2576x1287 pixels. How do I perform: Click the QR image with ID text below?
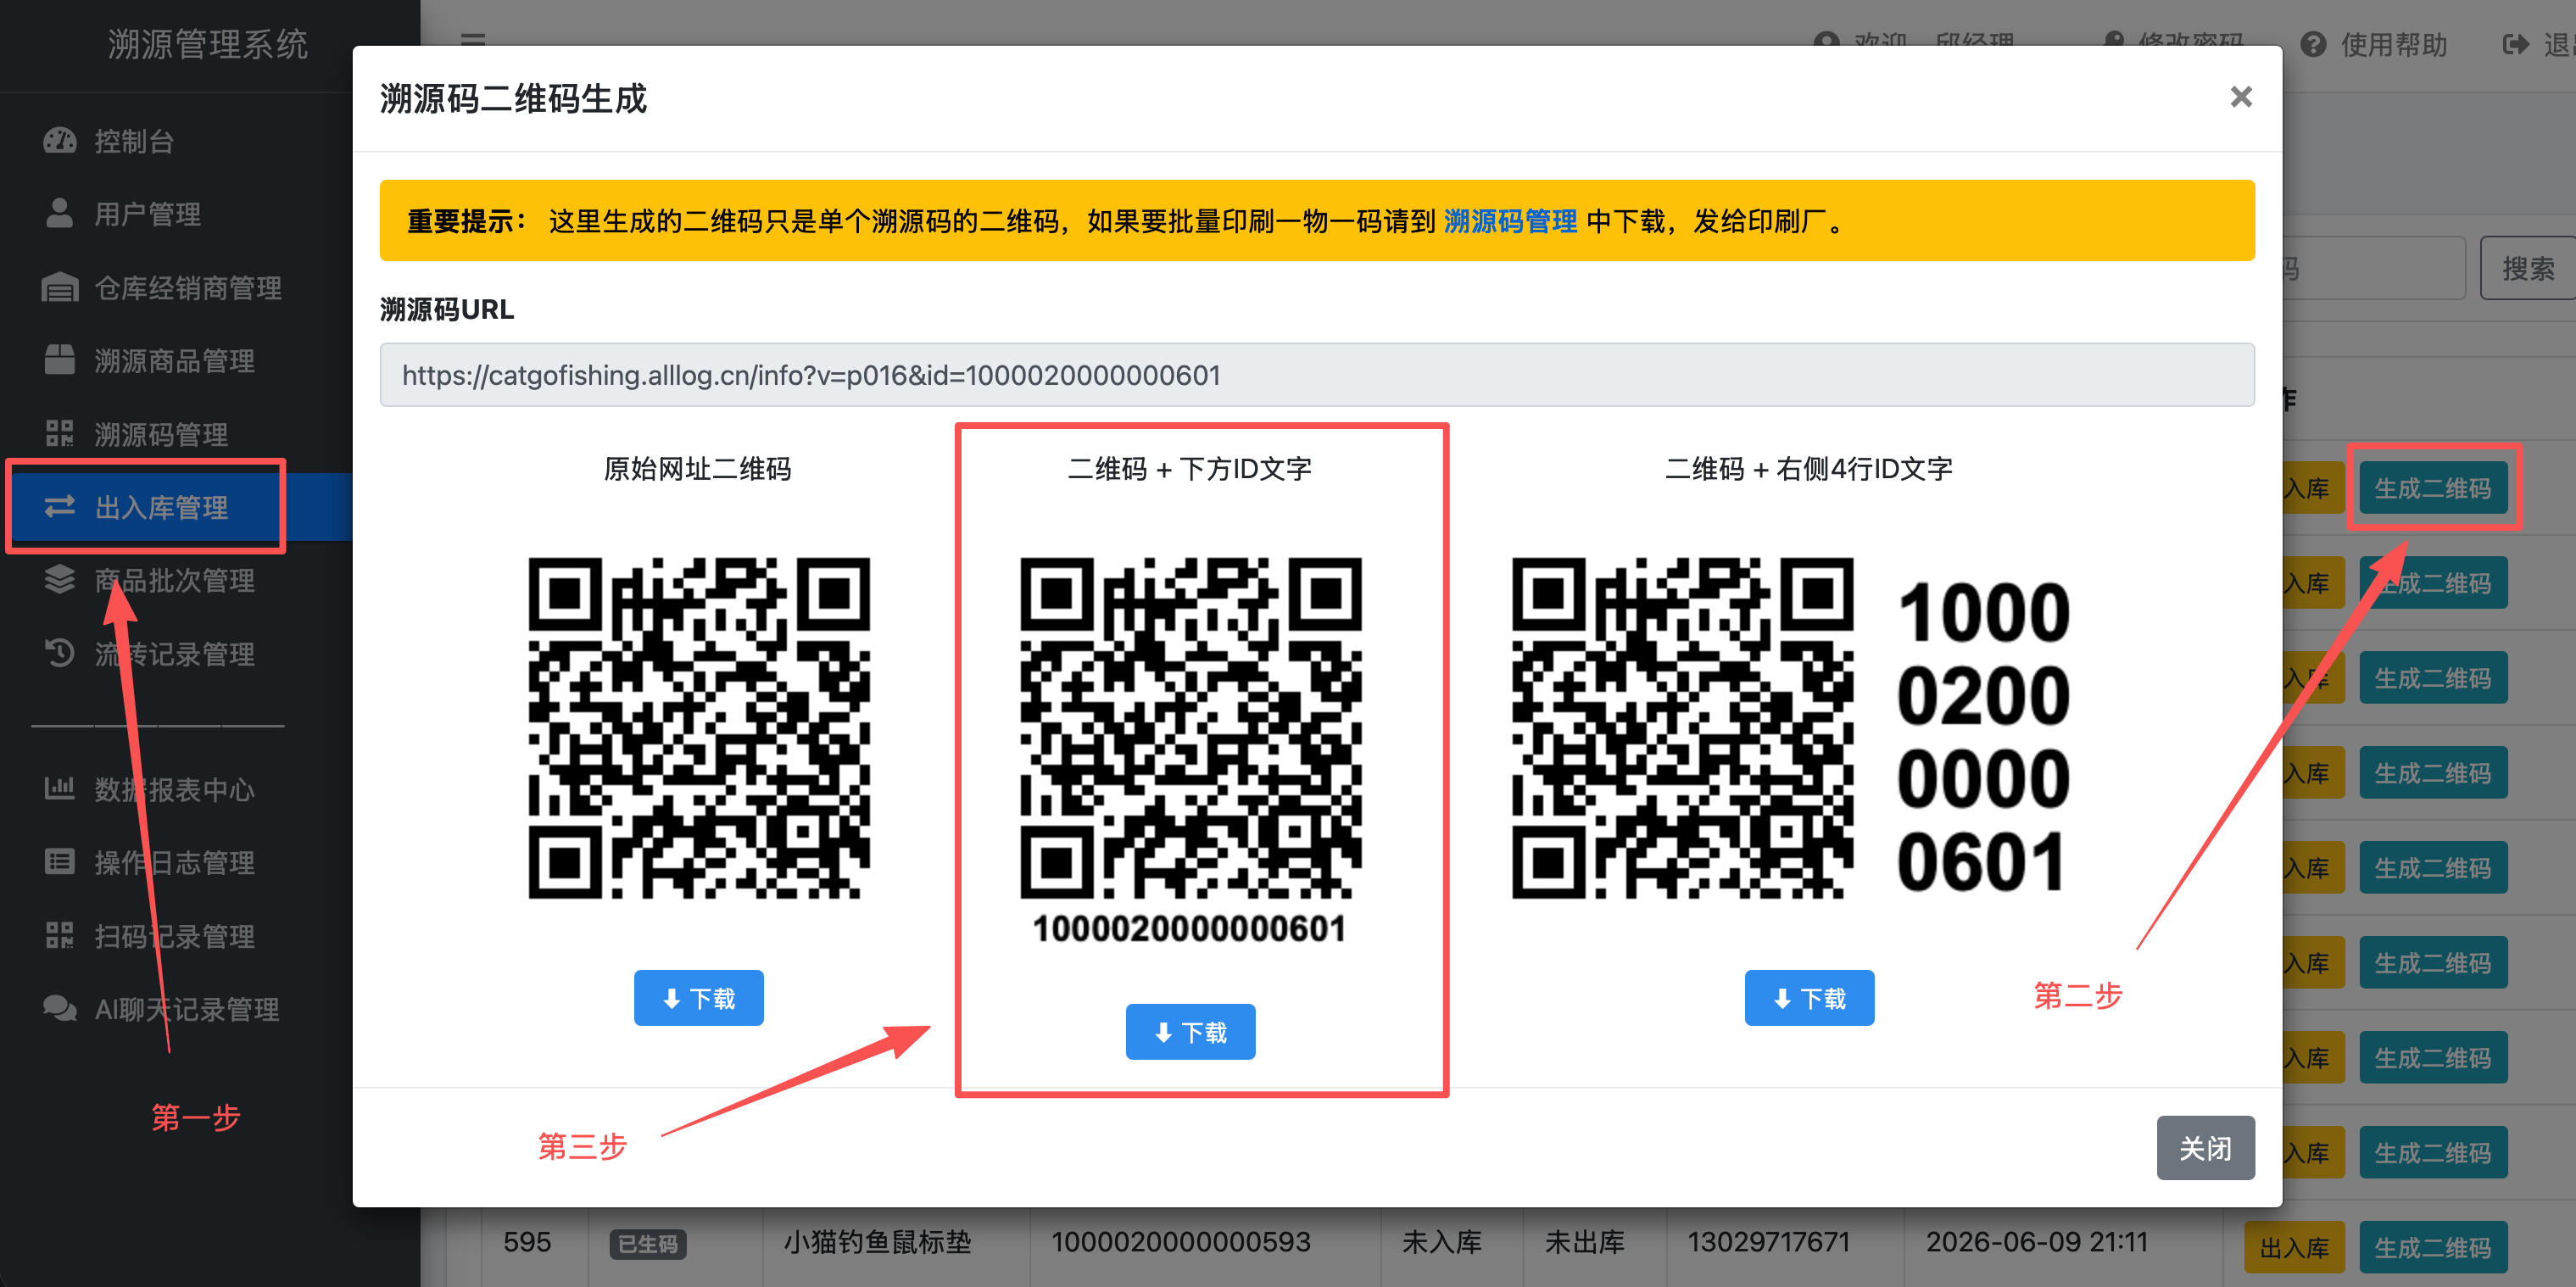[x=1190, y=750]
